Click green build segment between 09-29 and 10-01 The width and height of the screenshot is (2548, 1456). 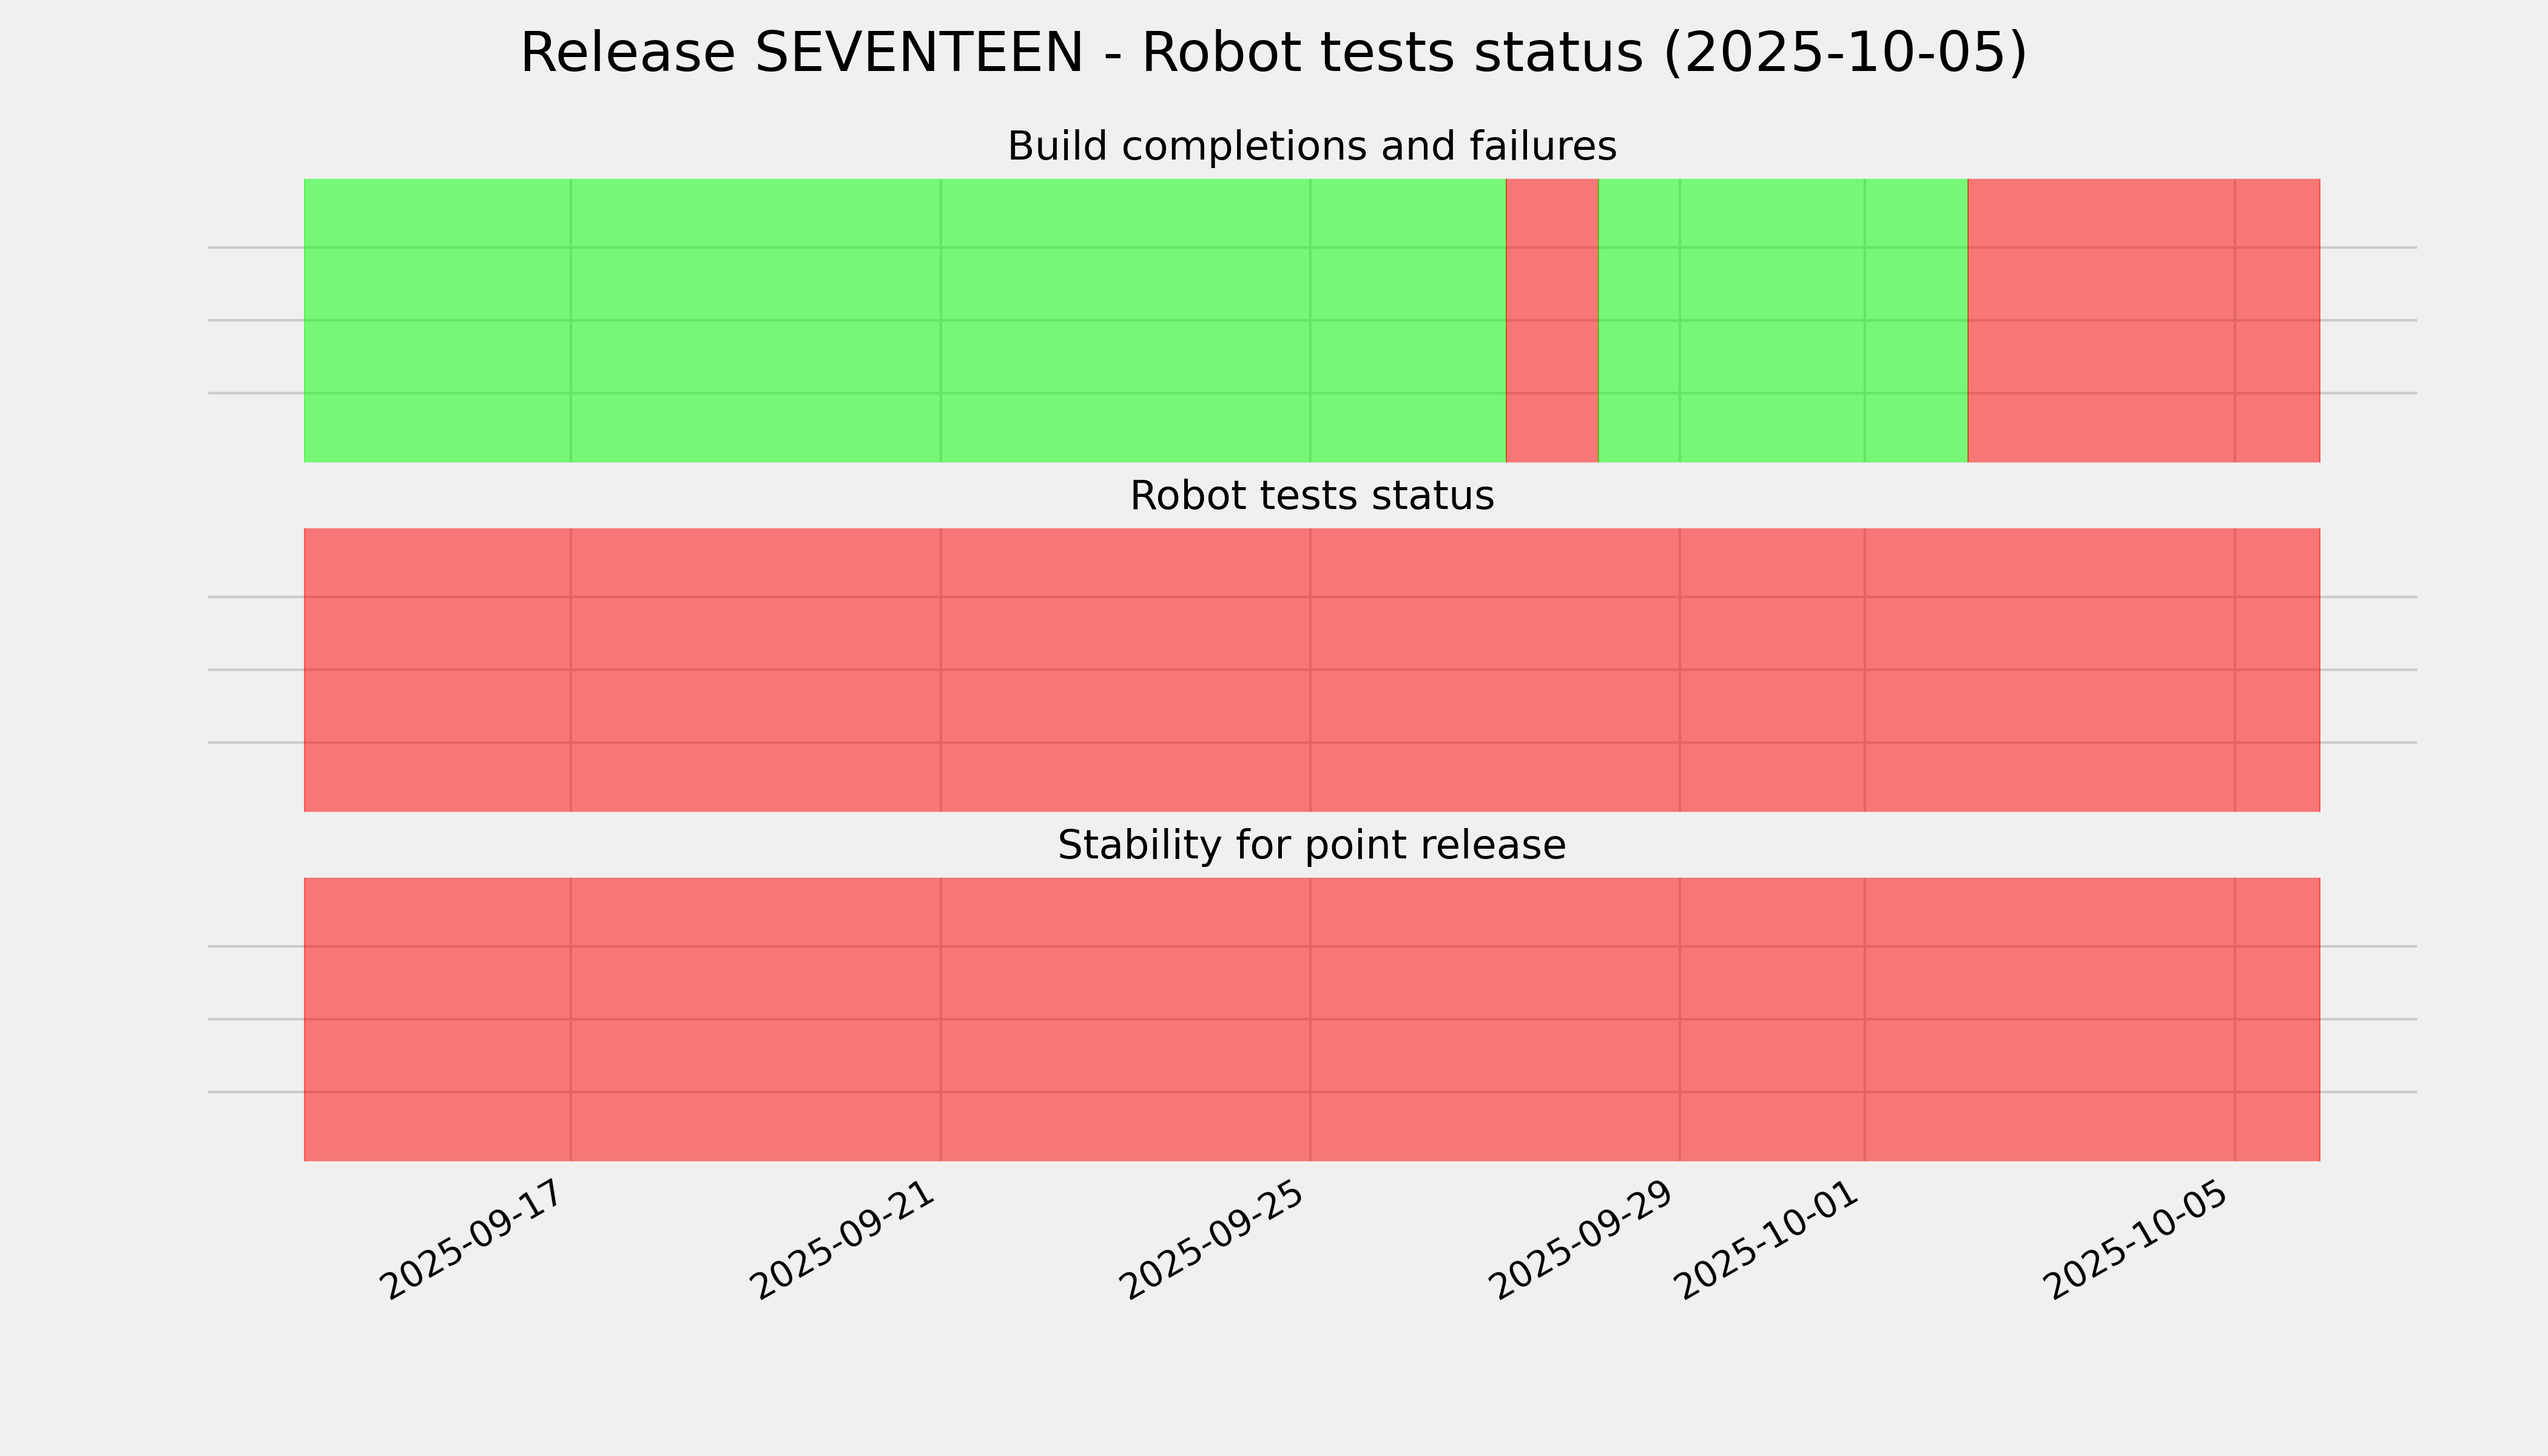tap(1772, 320)
